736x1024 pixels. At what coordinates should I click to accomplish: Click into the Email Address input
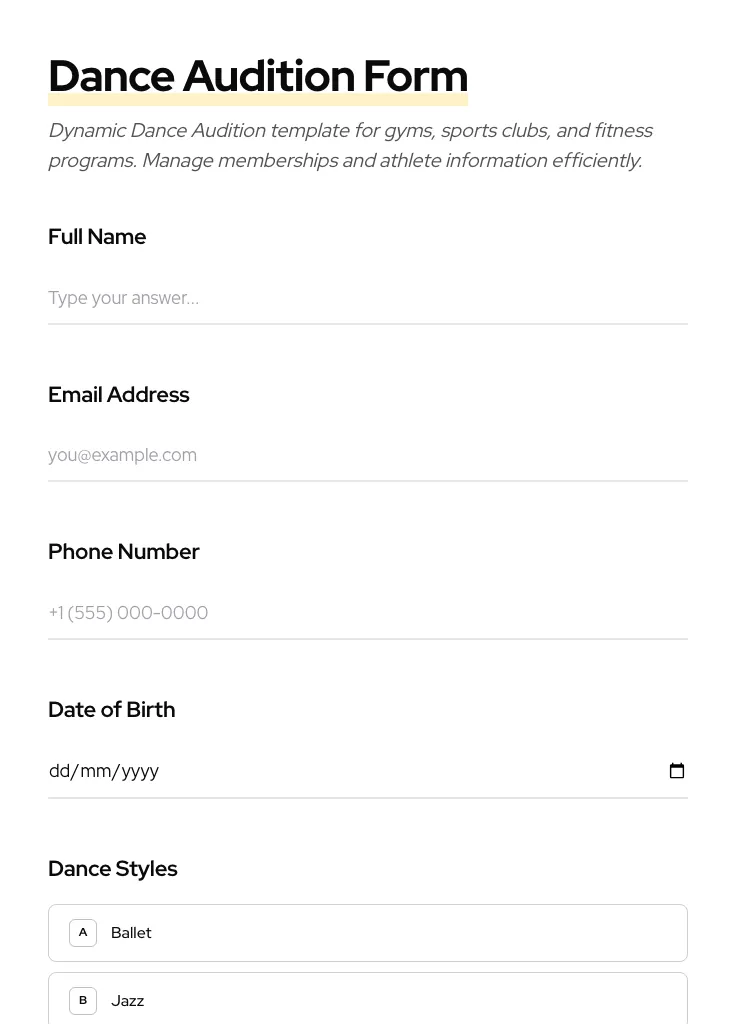click(x=367, y=455)
